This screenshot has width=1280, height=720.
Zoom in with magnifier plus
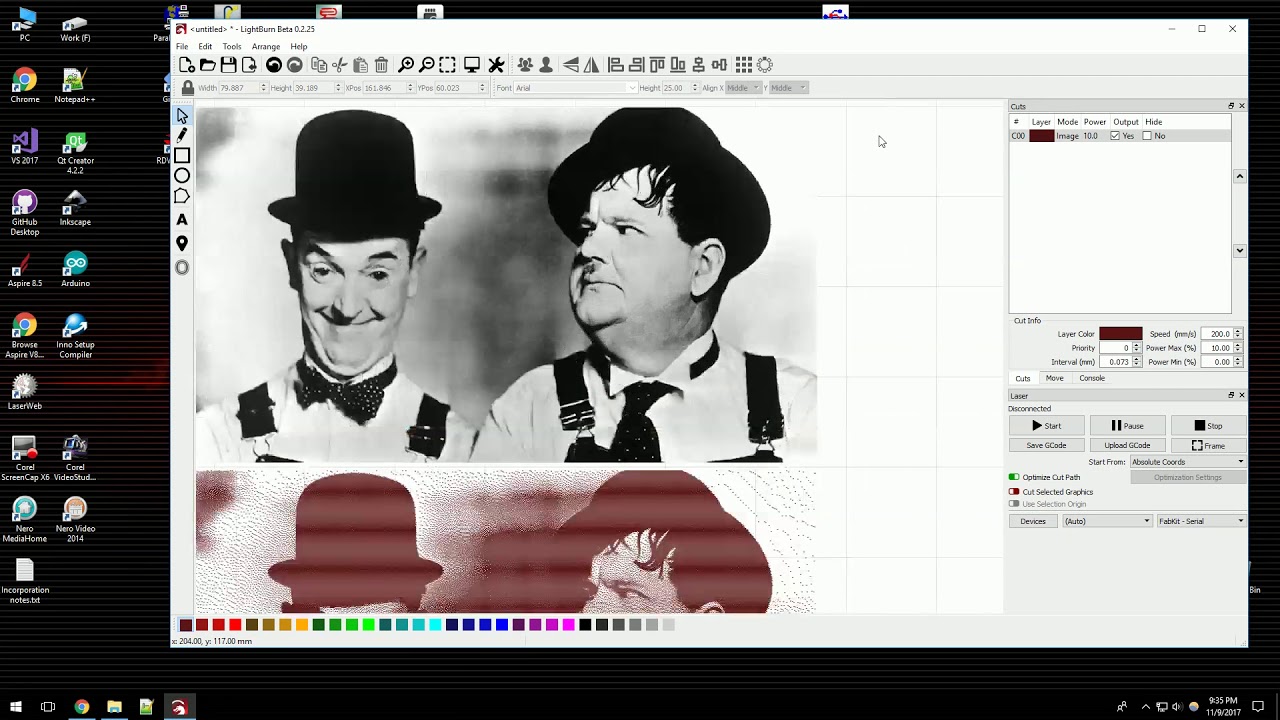(x=406, y=65)
